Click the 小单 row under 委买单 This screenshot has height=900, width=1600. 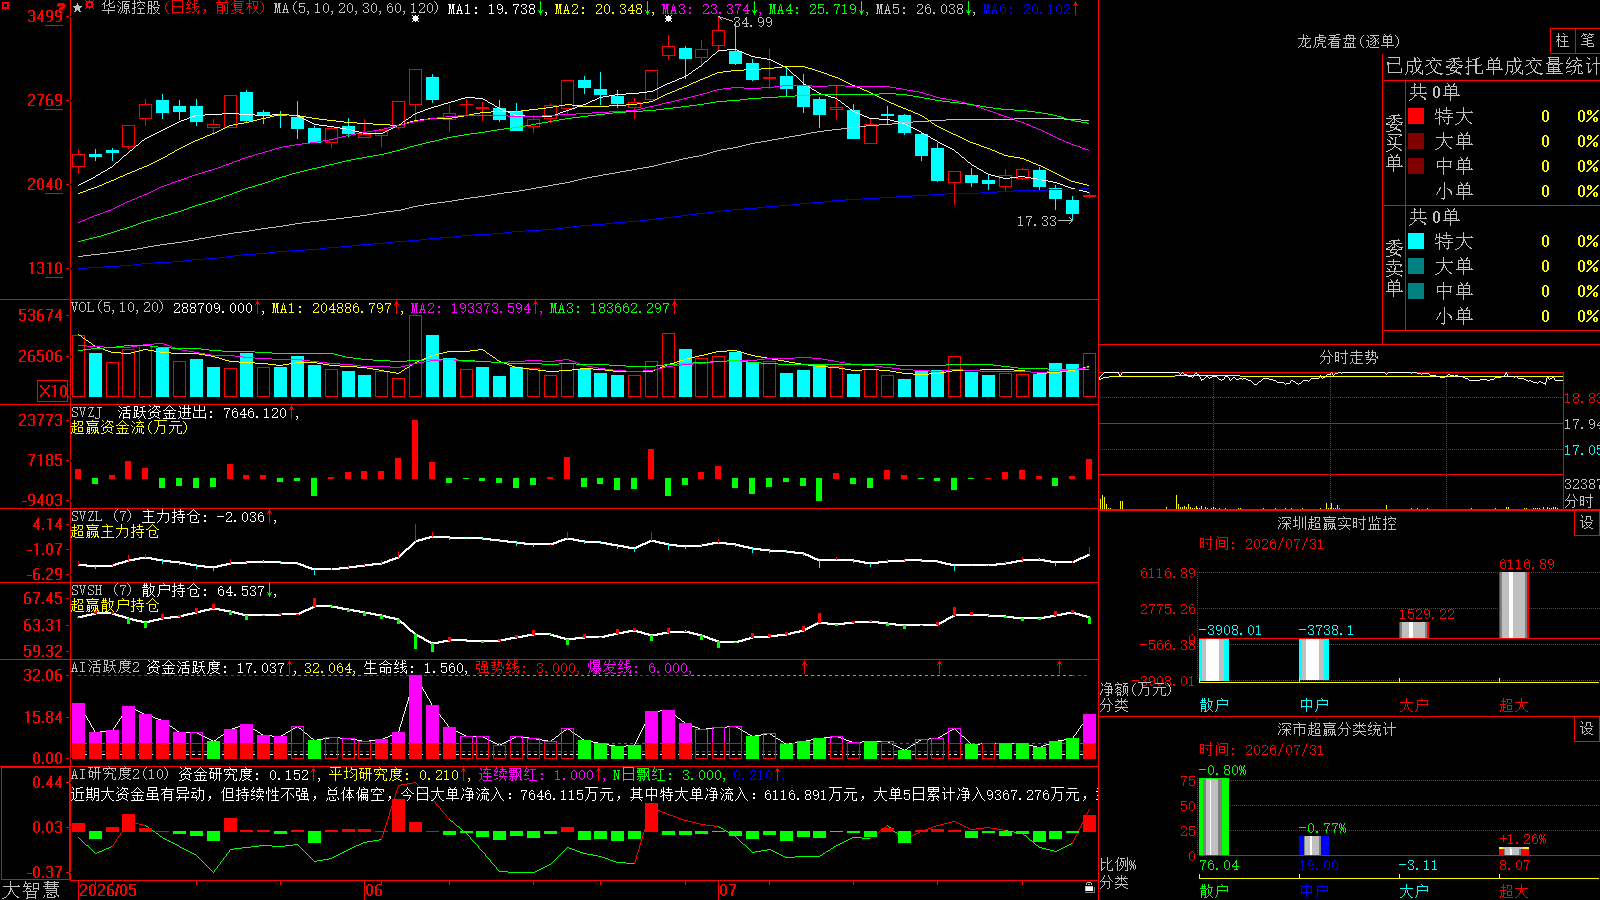(x=1504, y=191)
